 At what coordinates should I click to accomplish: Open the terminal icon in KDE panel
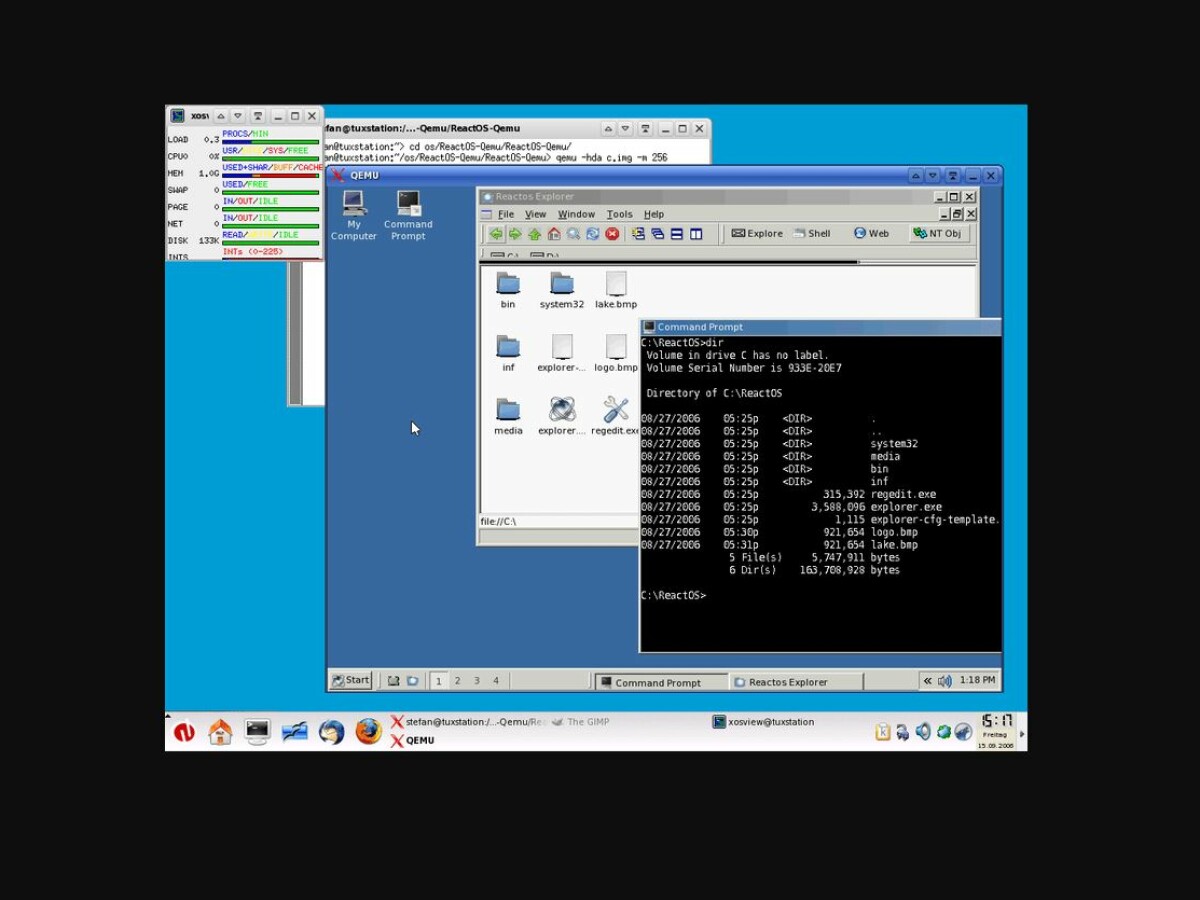tap(257, 732)
